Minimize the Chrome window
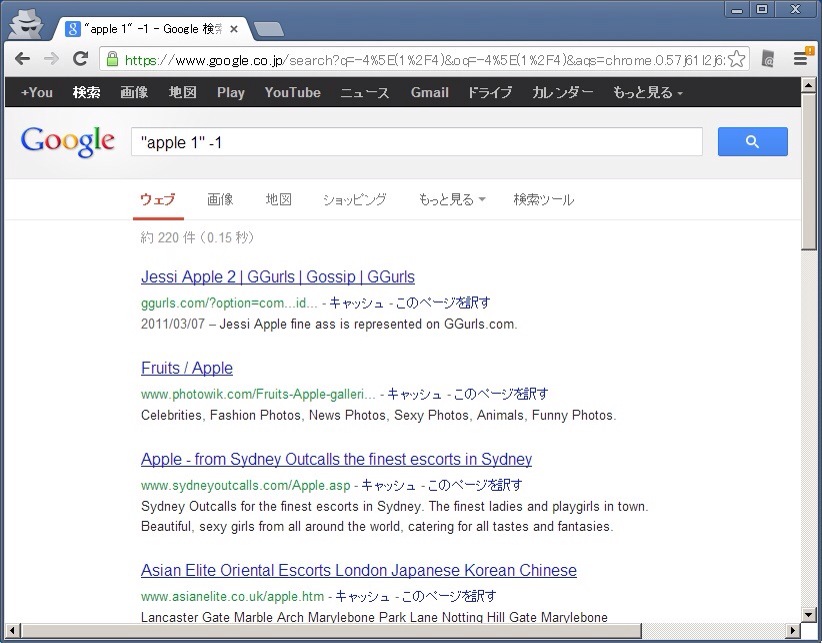822x643 pixels. click(x=737, y=9)
